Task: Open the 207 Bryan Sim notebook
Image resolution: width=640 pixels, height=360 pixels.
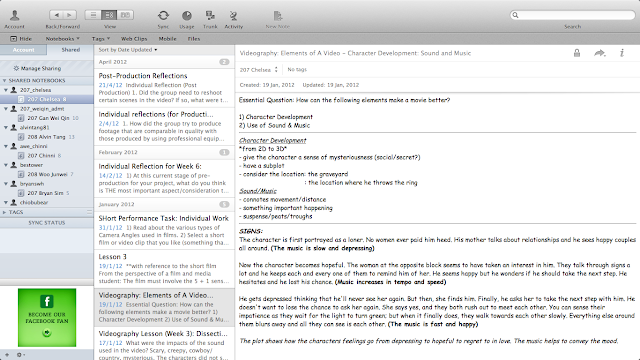Action: coord(47,193)
